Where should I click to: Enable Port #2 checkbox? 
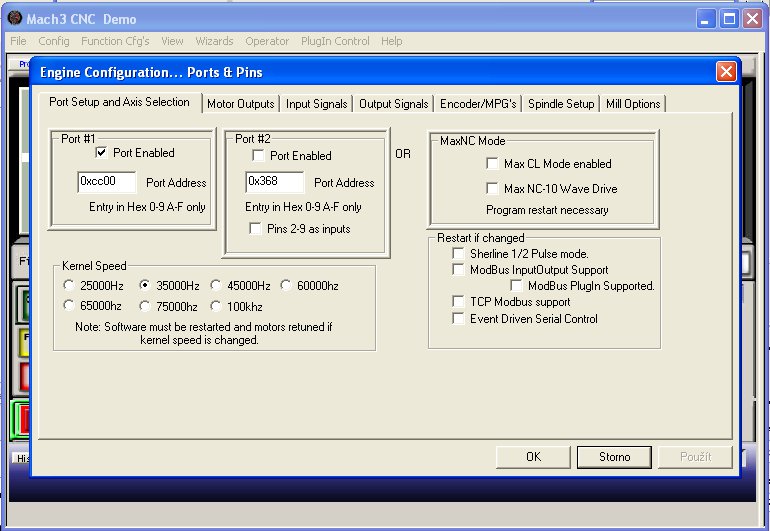point(259,156)
